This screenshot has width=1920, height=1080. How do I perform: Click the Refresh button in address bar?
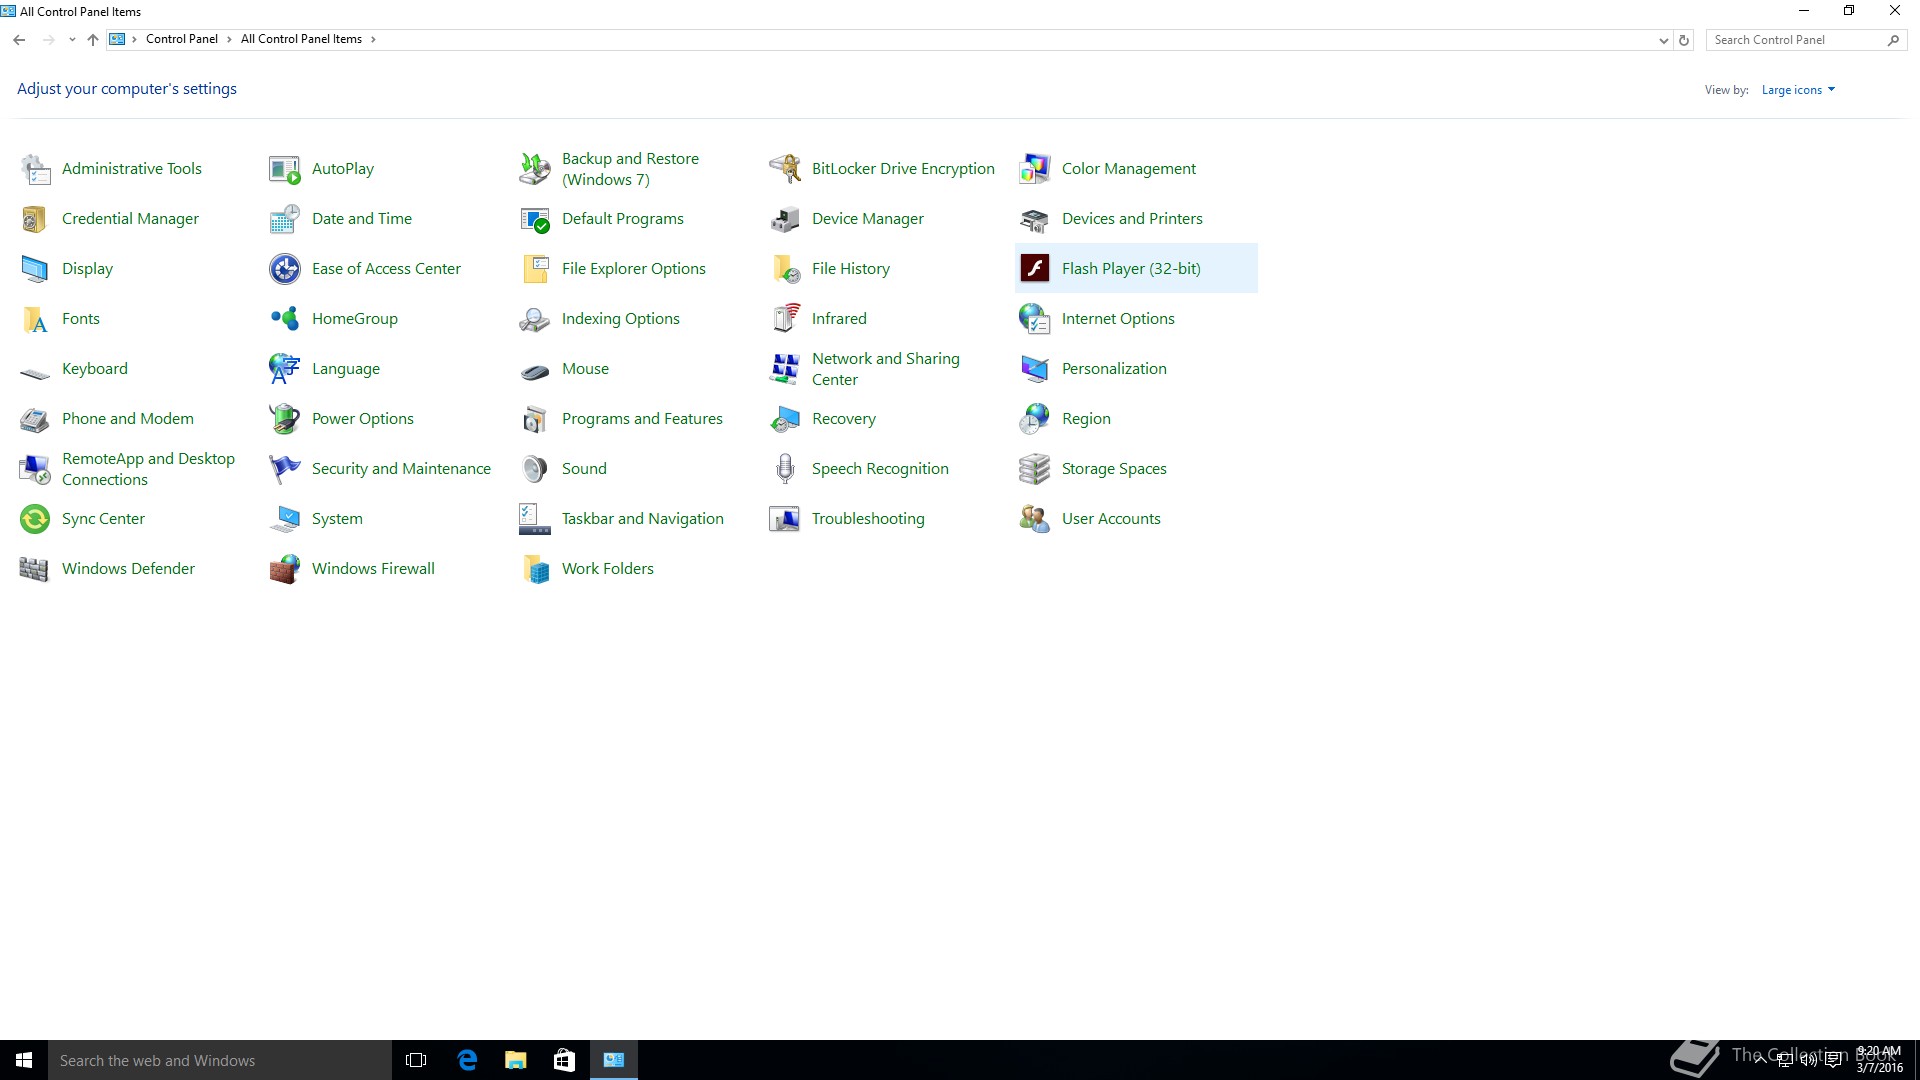click(x=1684, y=40)
